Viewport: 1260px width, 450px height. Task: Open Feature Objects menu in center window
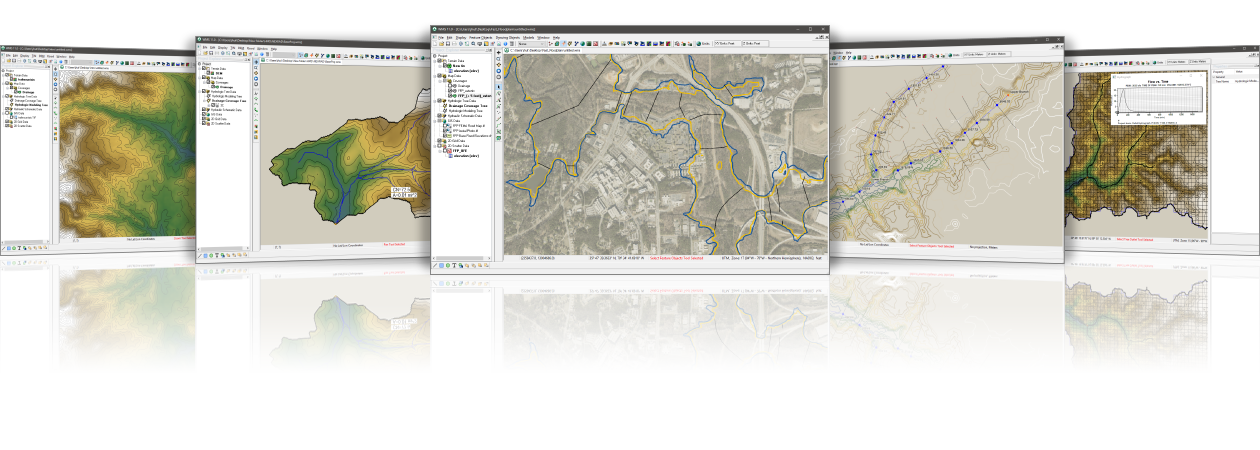481,38
